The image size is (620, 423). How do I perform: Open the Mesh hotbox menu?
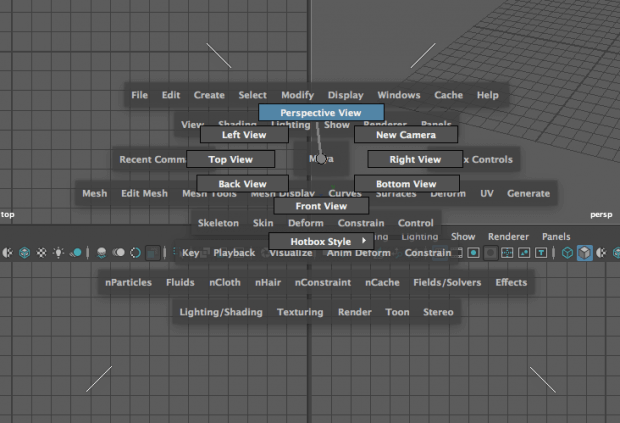point(95,193)
